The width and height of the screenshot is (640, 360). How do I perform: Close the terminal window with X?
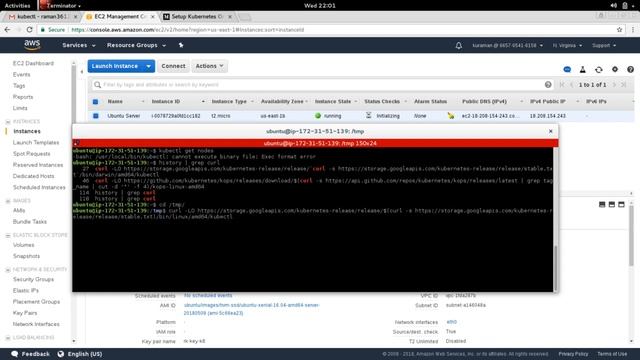(x=550, y=131)
